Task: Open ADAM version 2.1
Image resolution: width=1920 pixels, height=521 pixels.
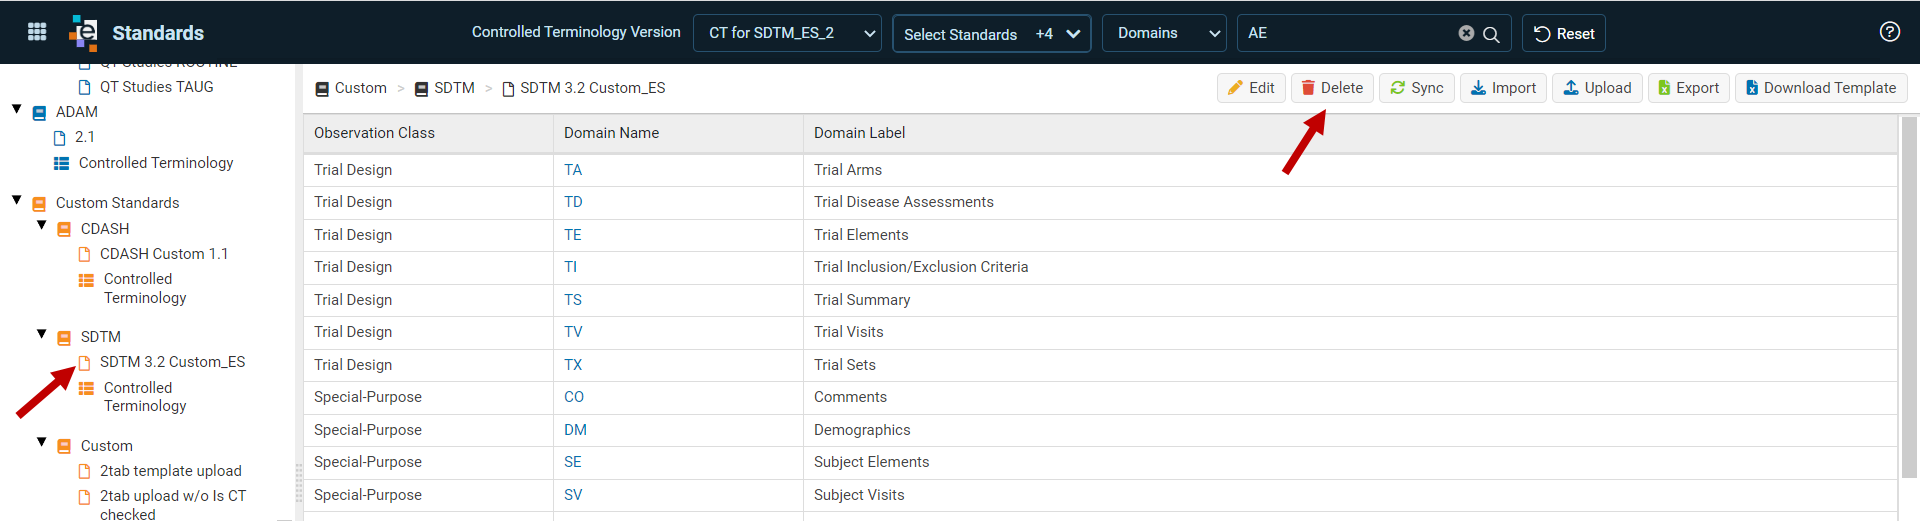Action: [85, 137]
